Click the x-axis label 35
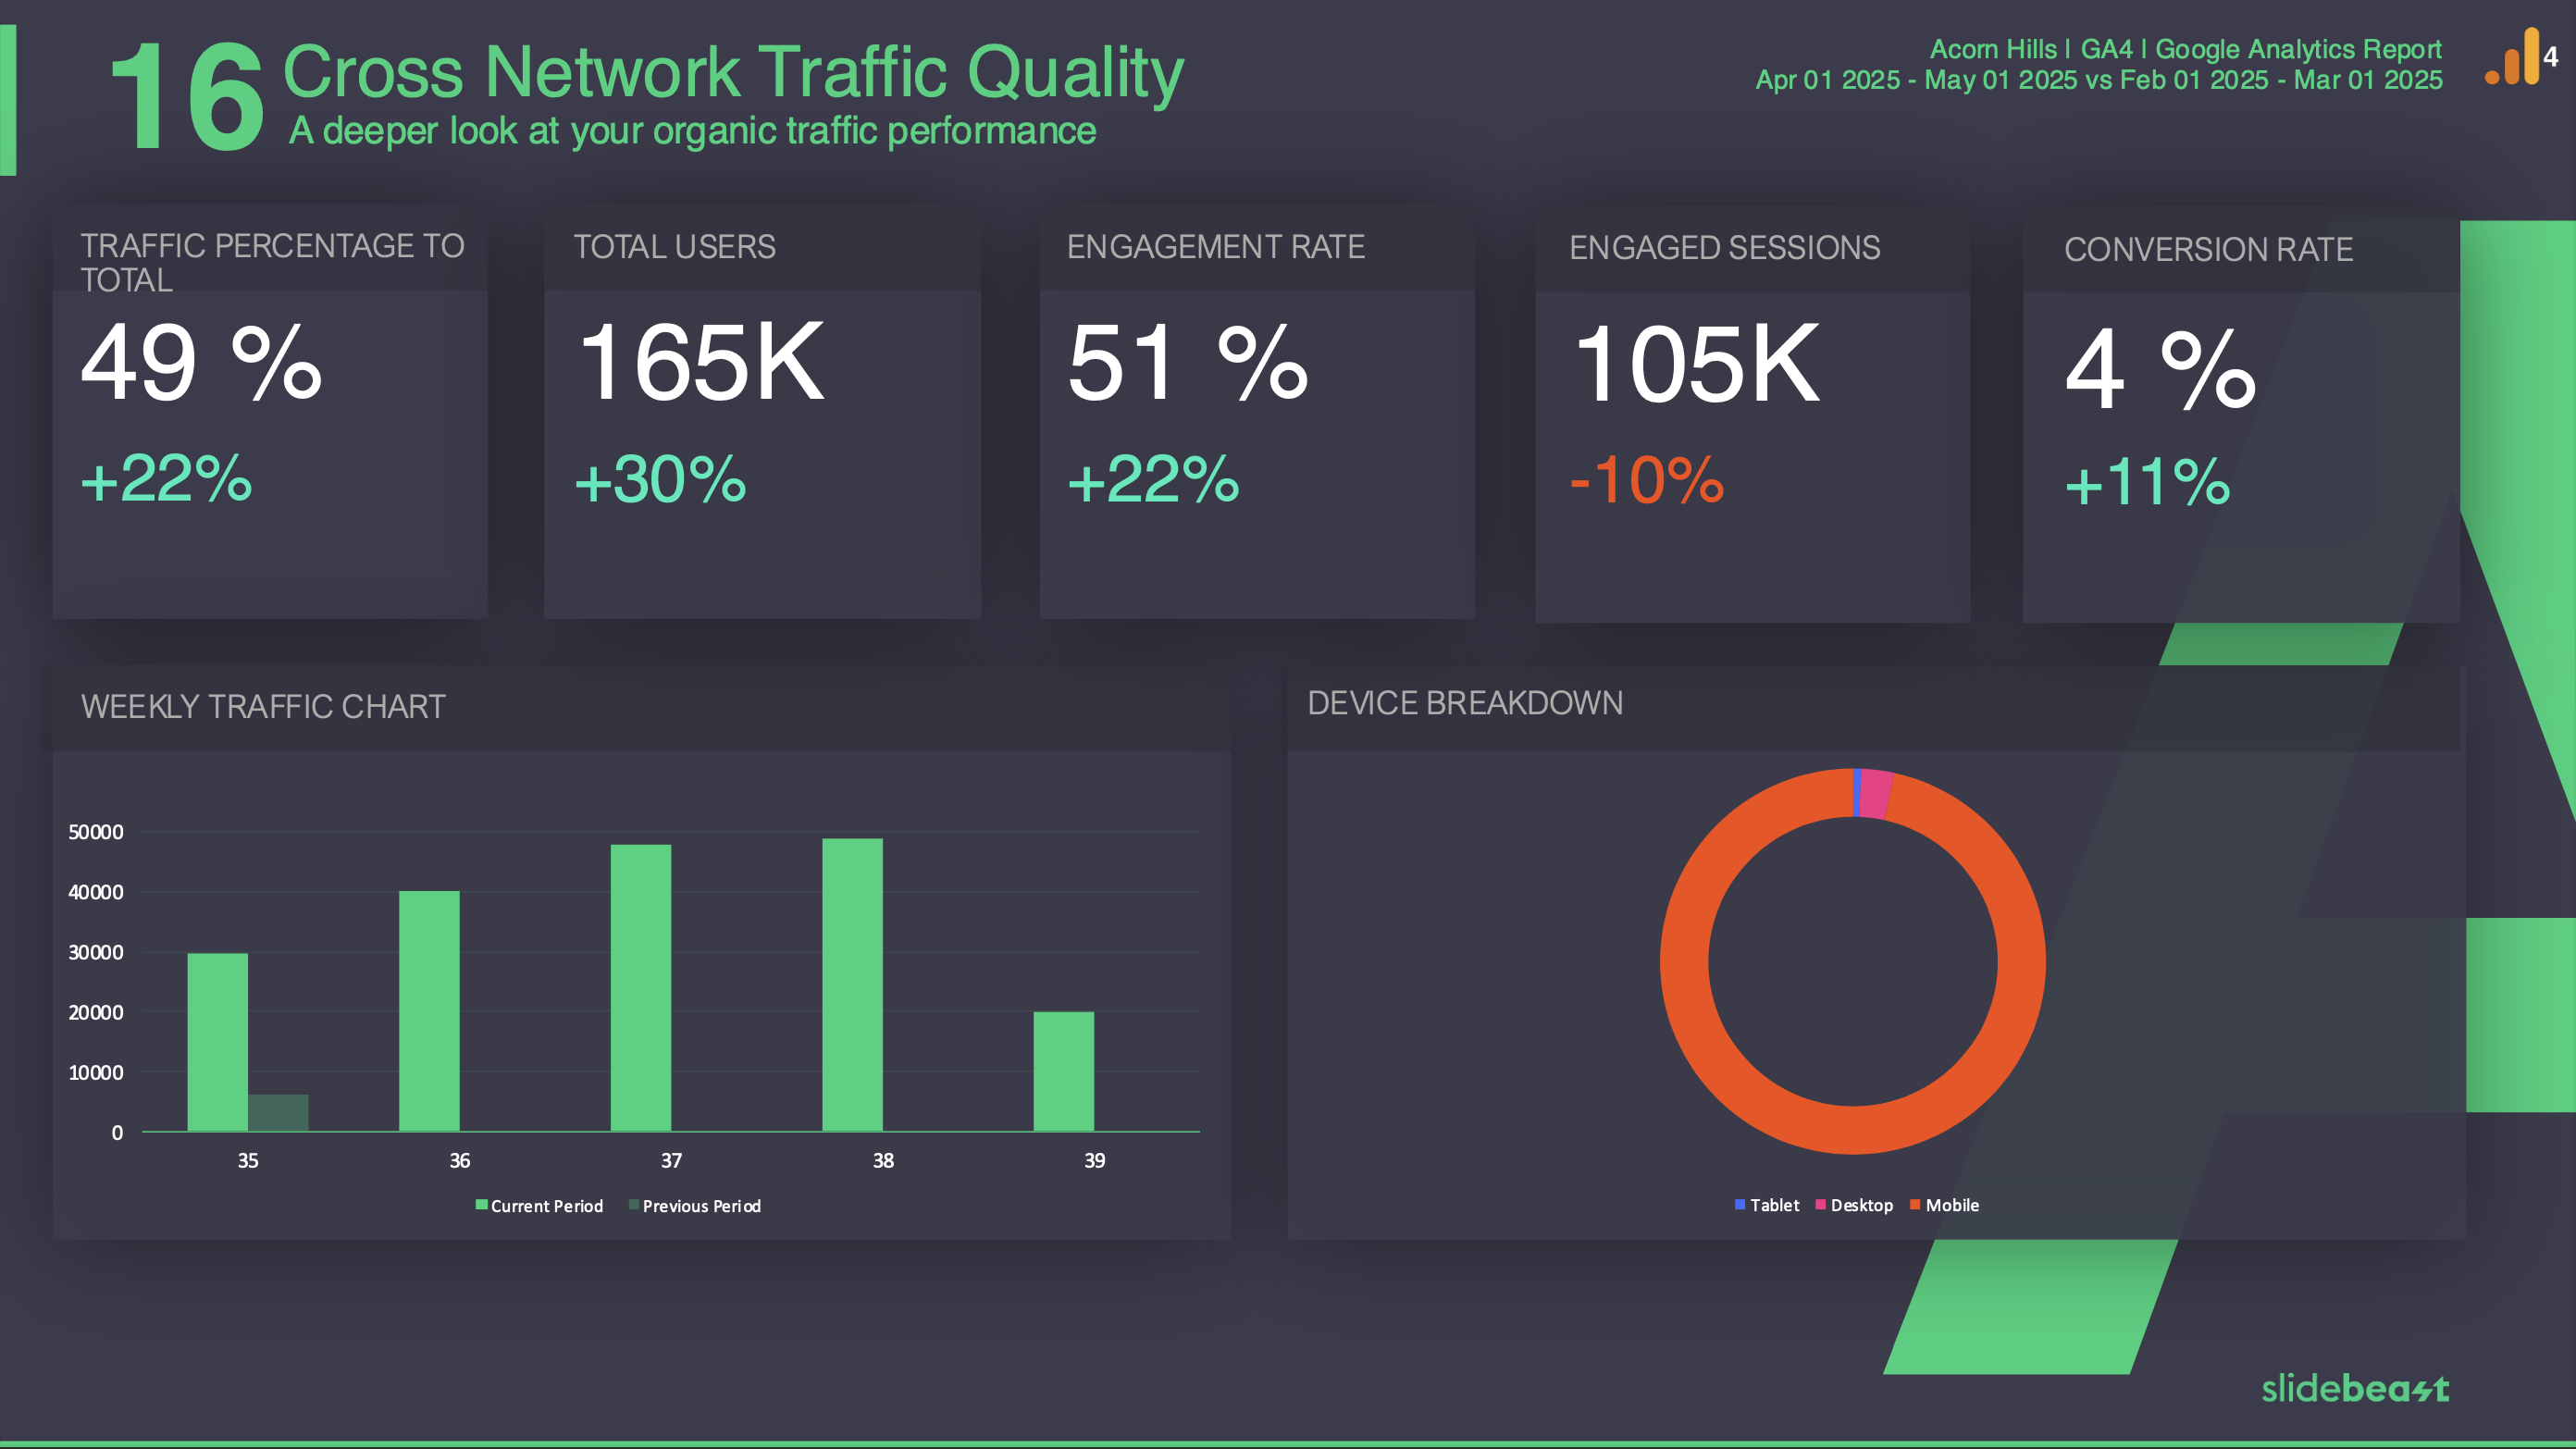The image size is (2576, 1449). (248, 1160)
